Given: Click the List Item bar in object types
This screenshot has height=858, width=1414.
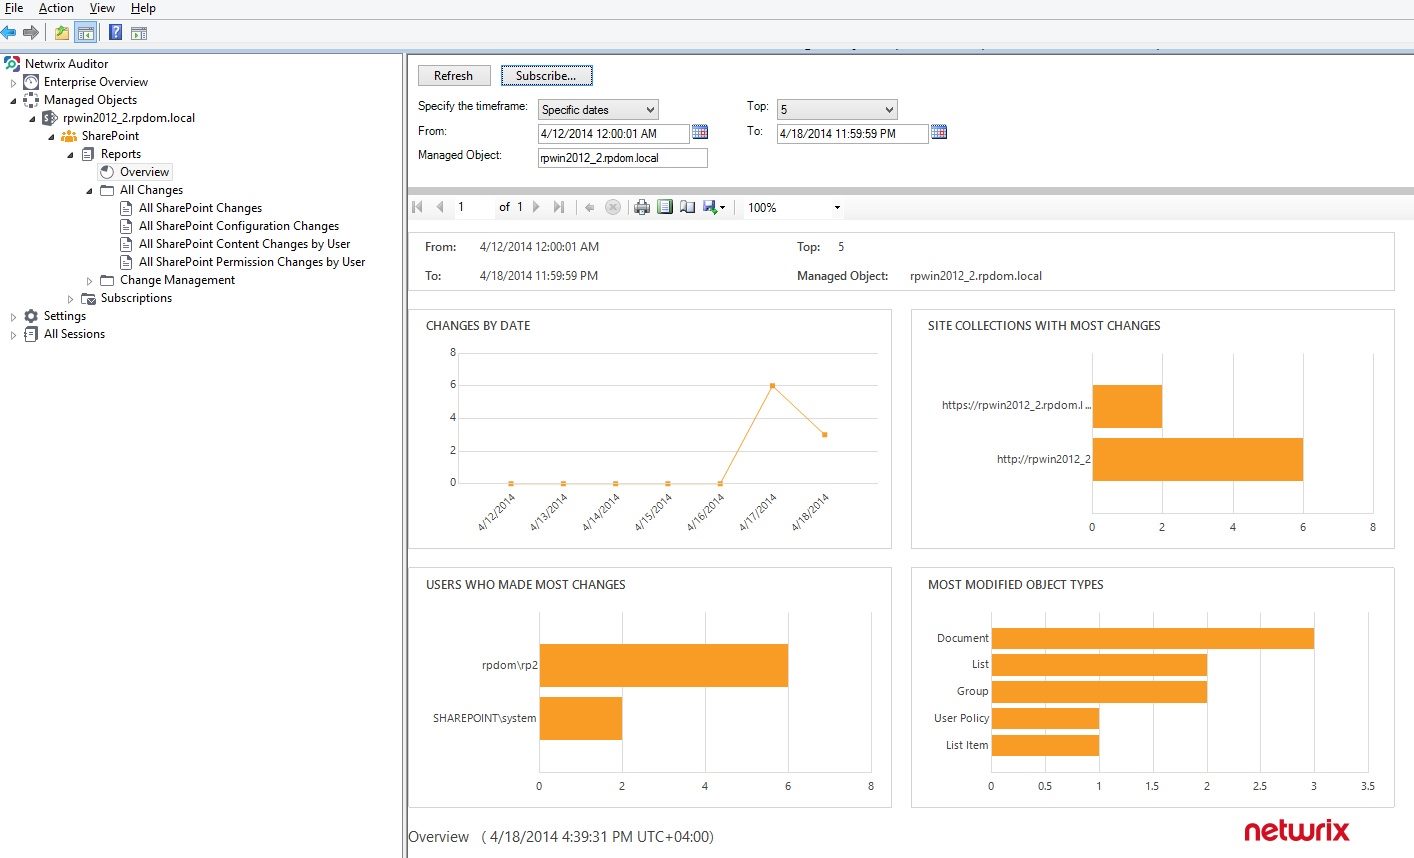Looking at the screenshot, I should coord(1045,745).
